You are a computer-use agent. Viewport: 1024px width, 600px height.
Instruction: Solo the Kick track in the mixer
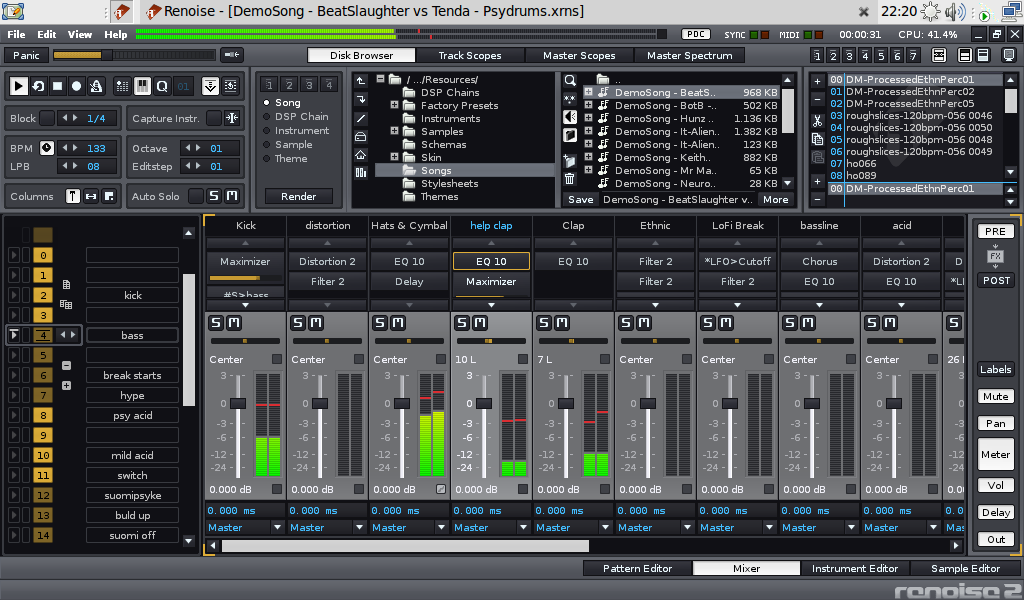tap(214, 322)
